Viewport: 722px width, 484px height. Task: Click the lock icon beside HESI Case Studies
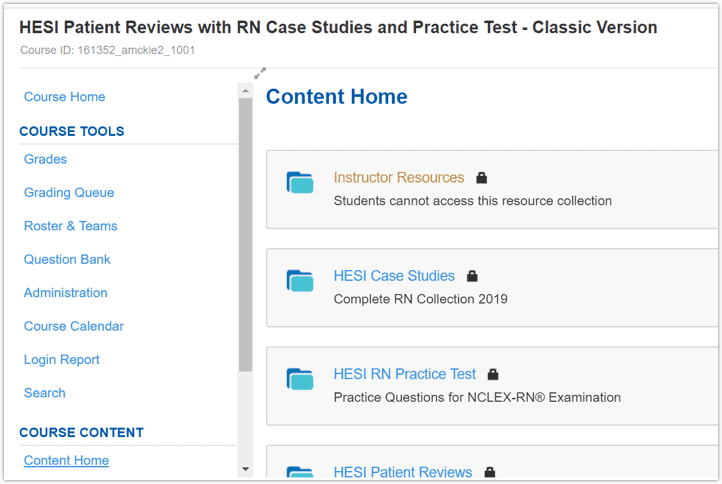(x=472, y=276)
